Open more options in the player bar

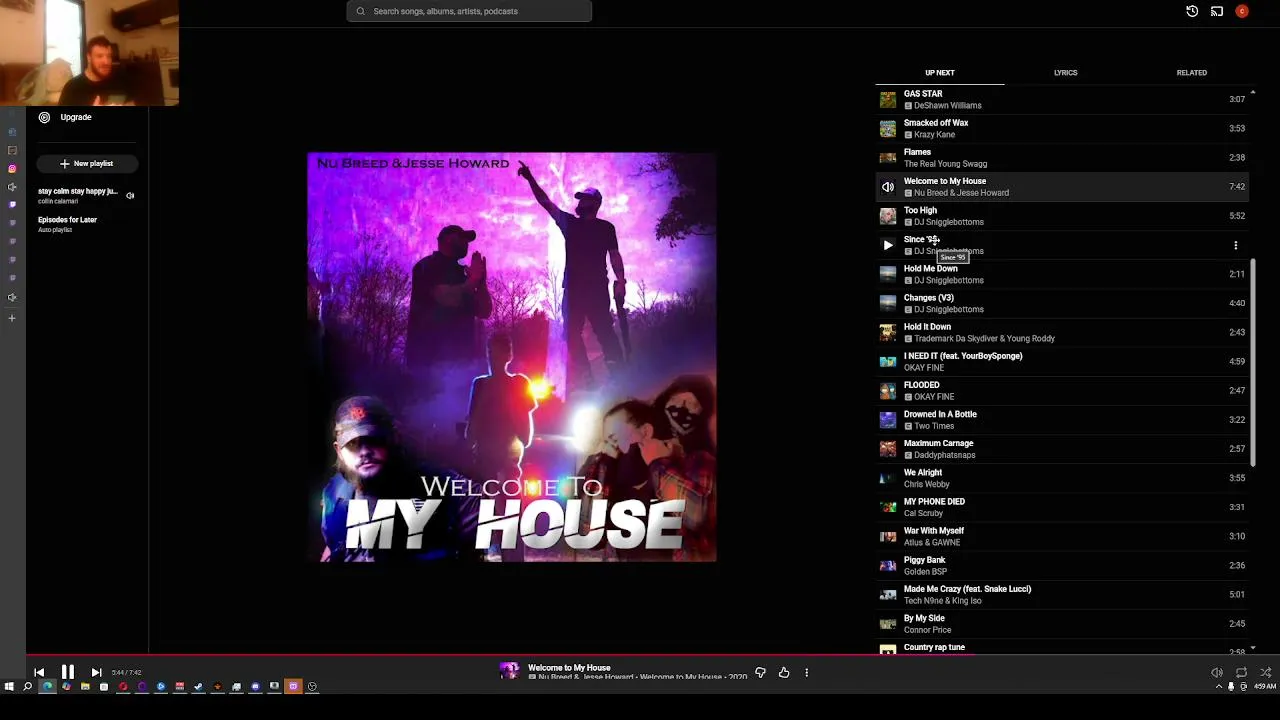coord(806,673)
